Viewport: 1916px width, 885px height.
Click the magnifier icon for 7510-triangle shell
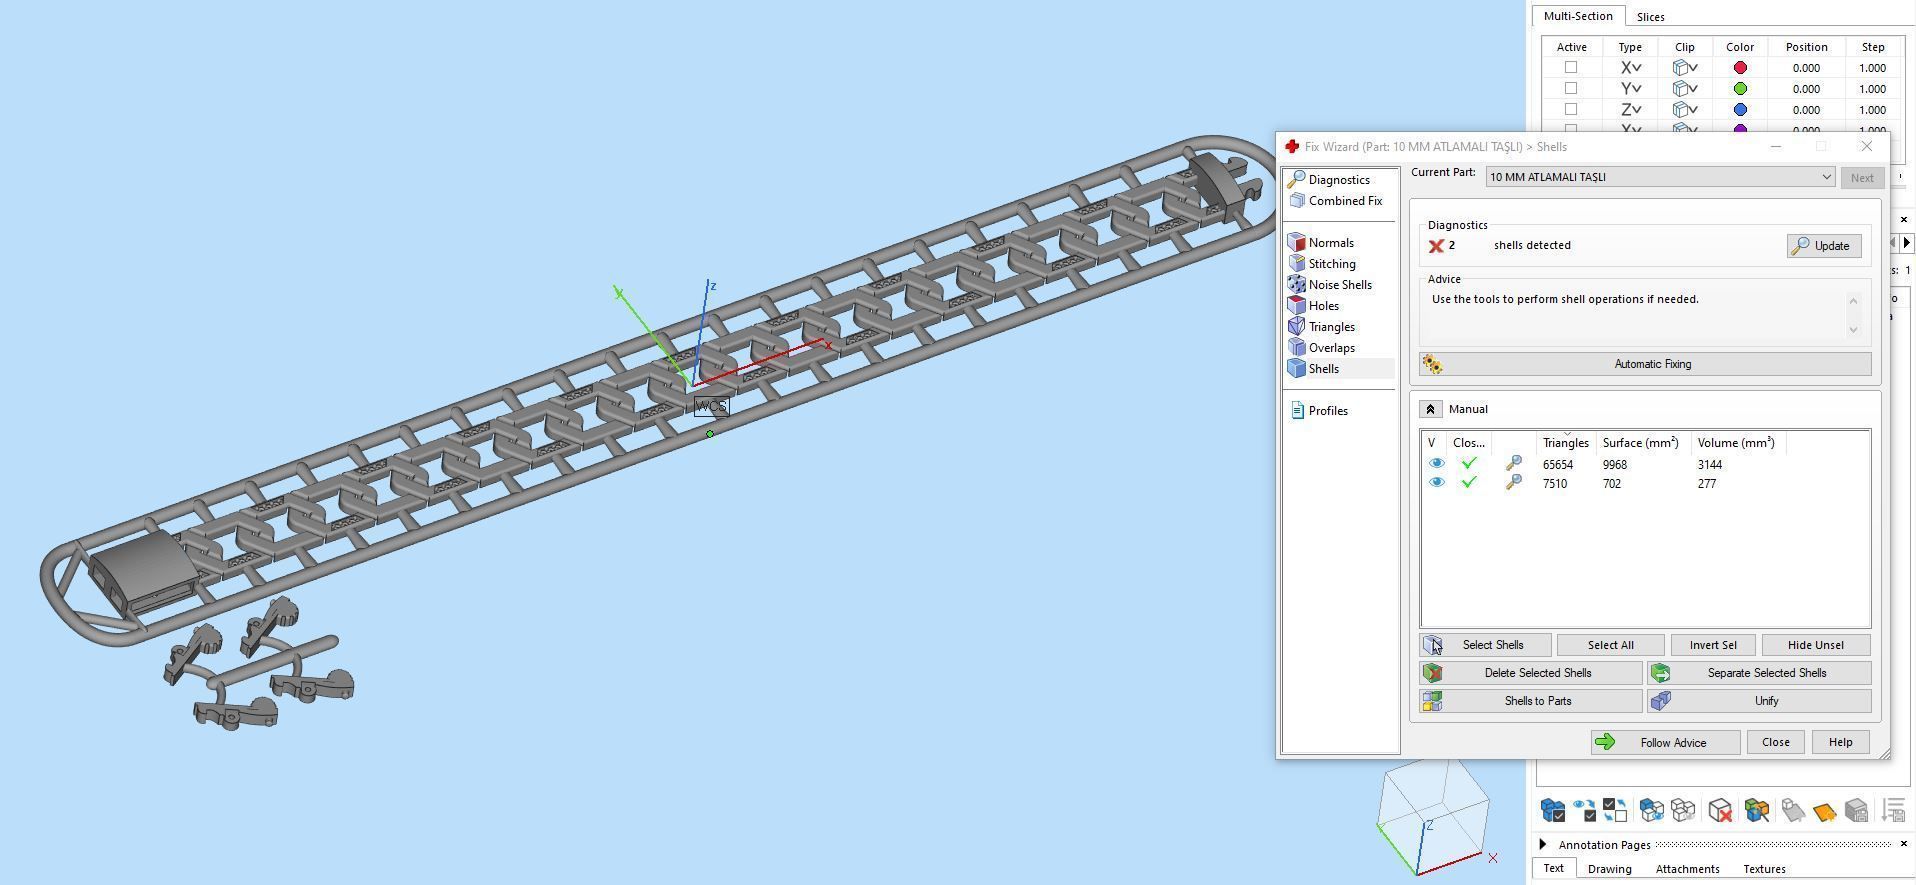click(x=1513, y=483)
